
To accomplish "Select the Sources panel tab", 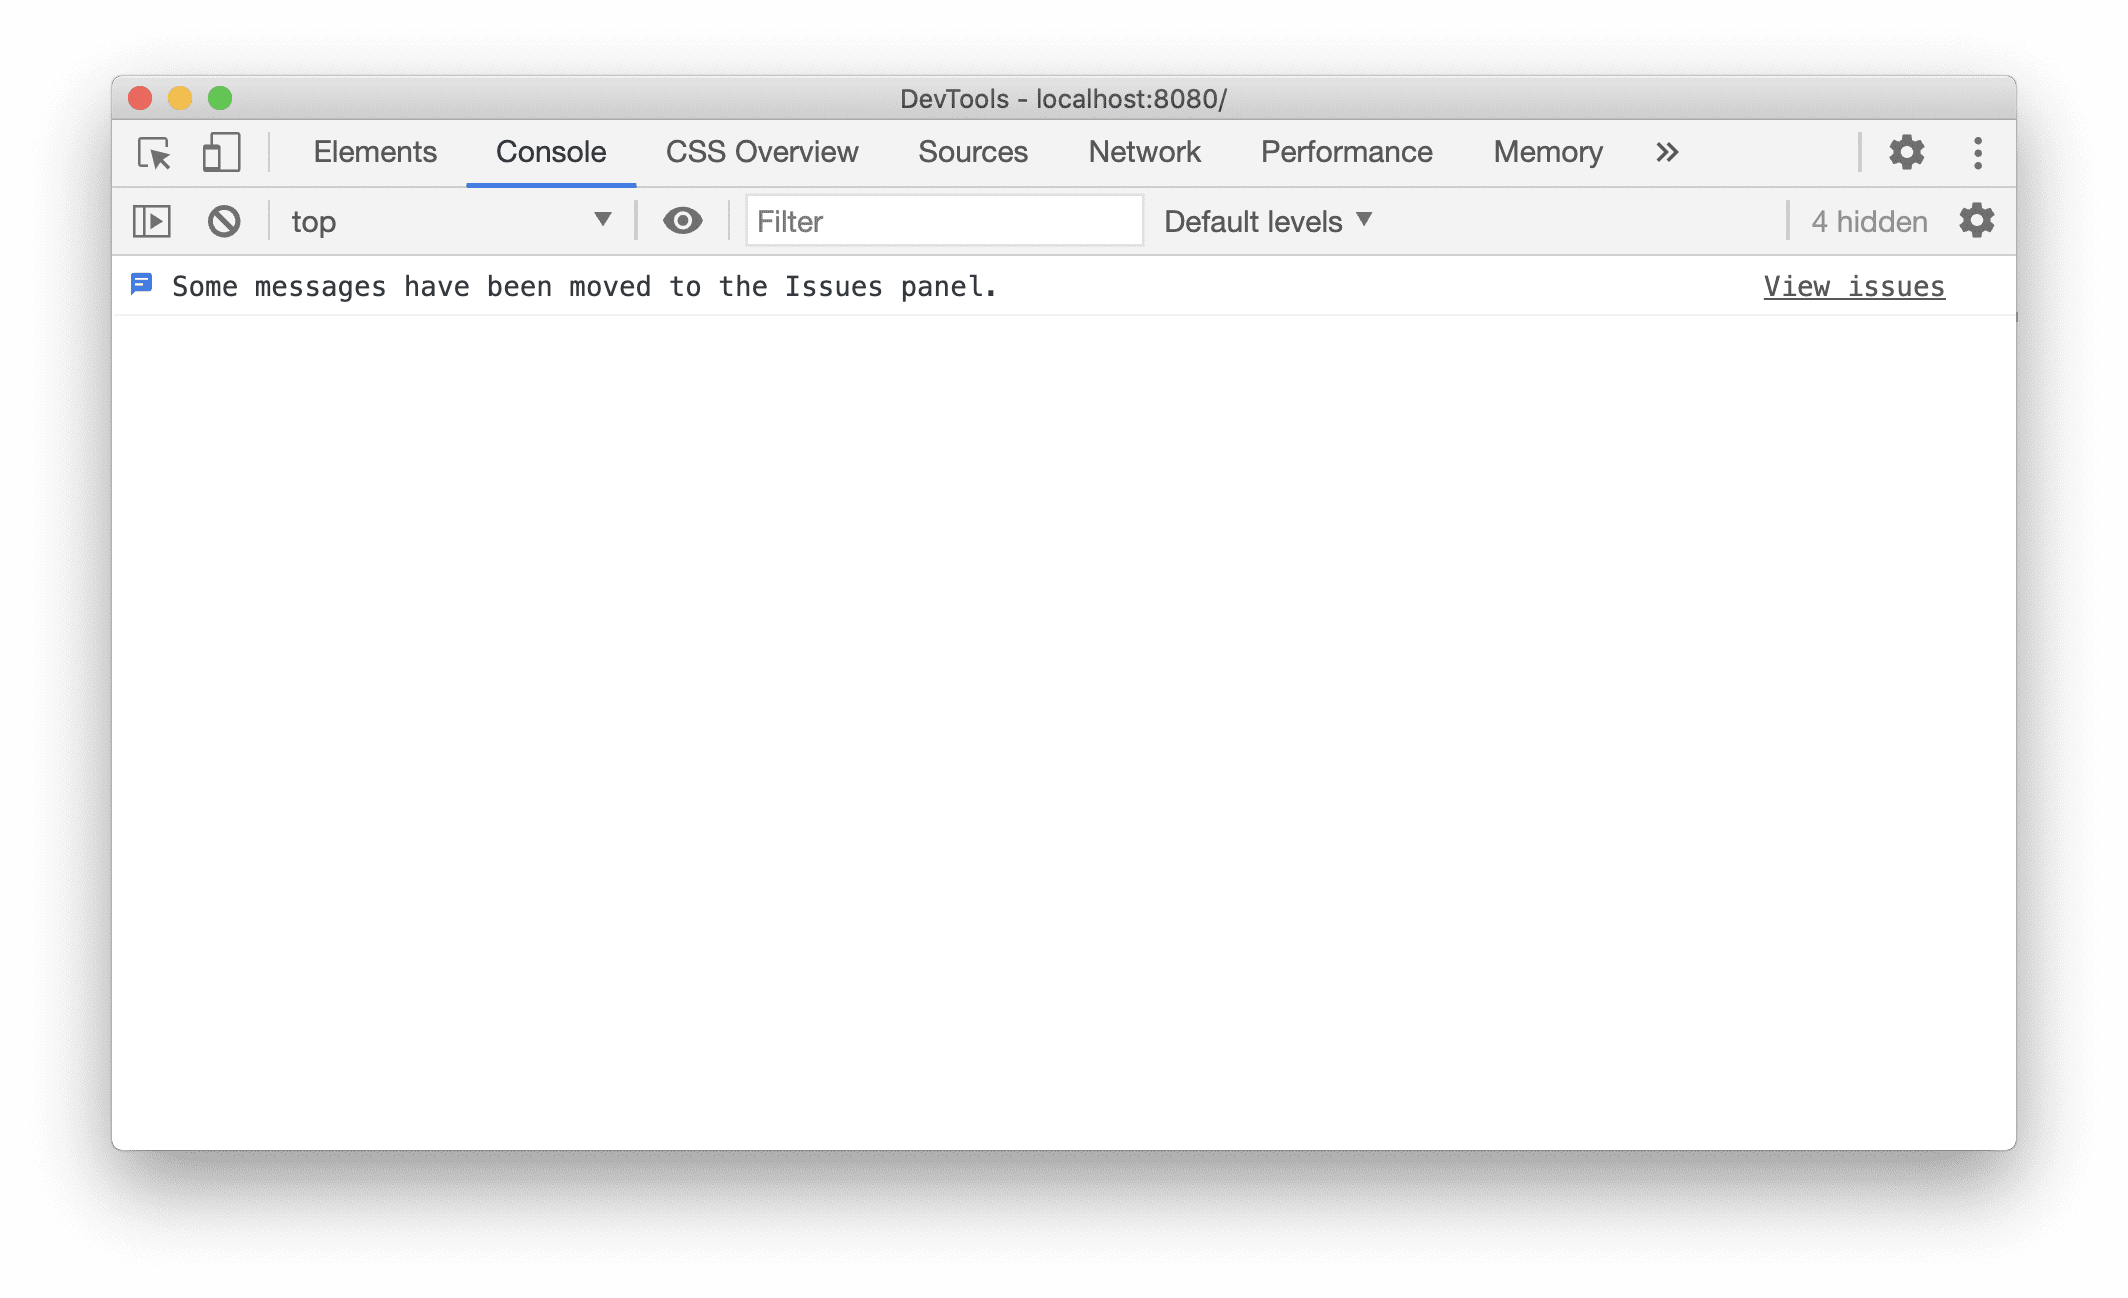I will (x=971, y=150).
